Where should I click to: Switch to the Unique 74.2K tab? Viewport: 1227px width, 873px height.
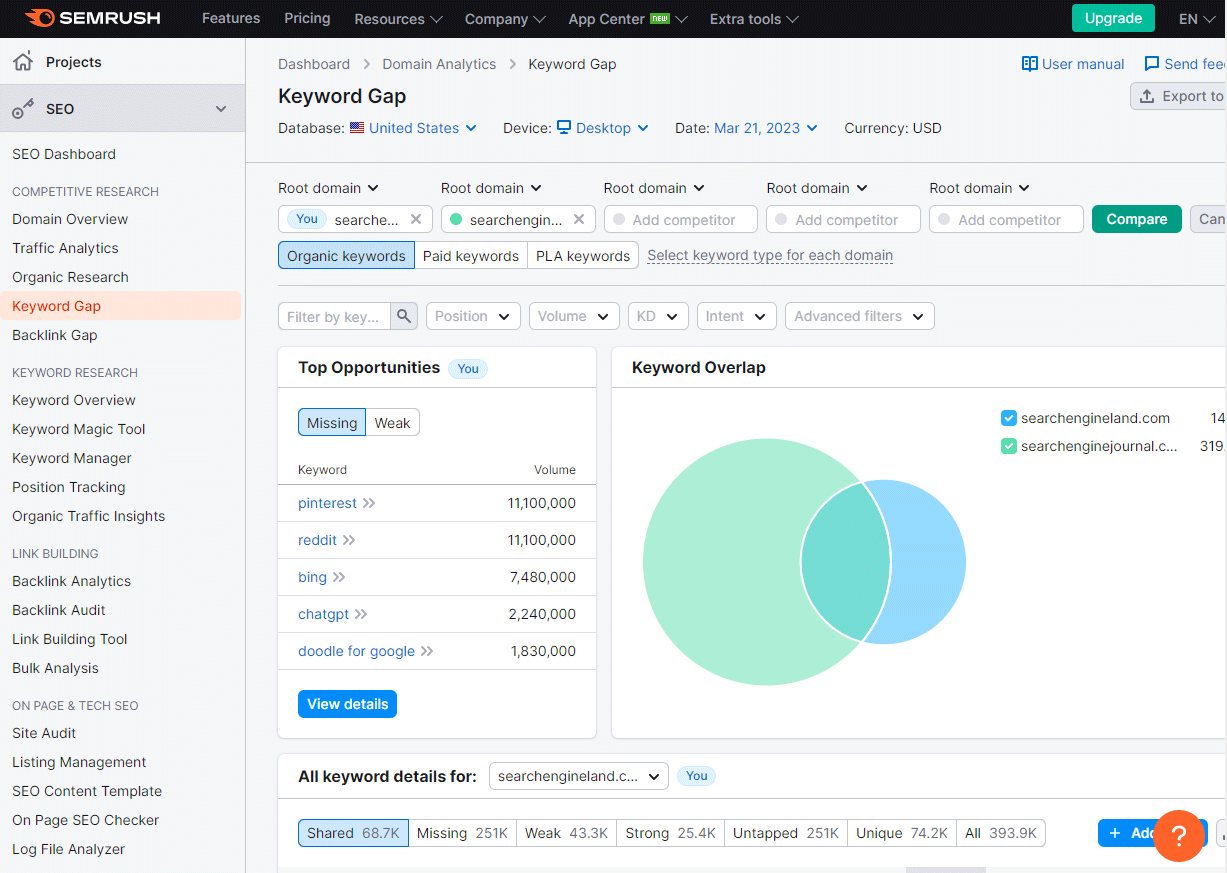(x=902, y=833)
